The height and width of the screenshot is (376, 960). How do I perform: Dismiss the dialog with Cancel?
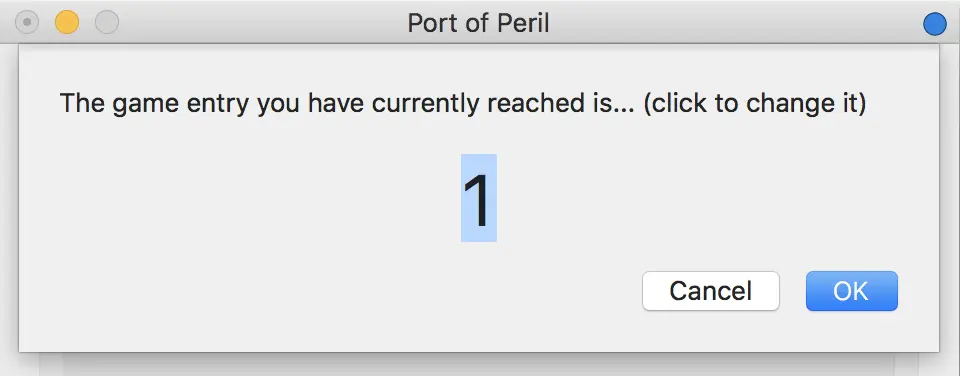pos(710,291)
